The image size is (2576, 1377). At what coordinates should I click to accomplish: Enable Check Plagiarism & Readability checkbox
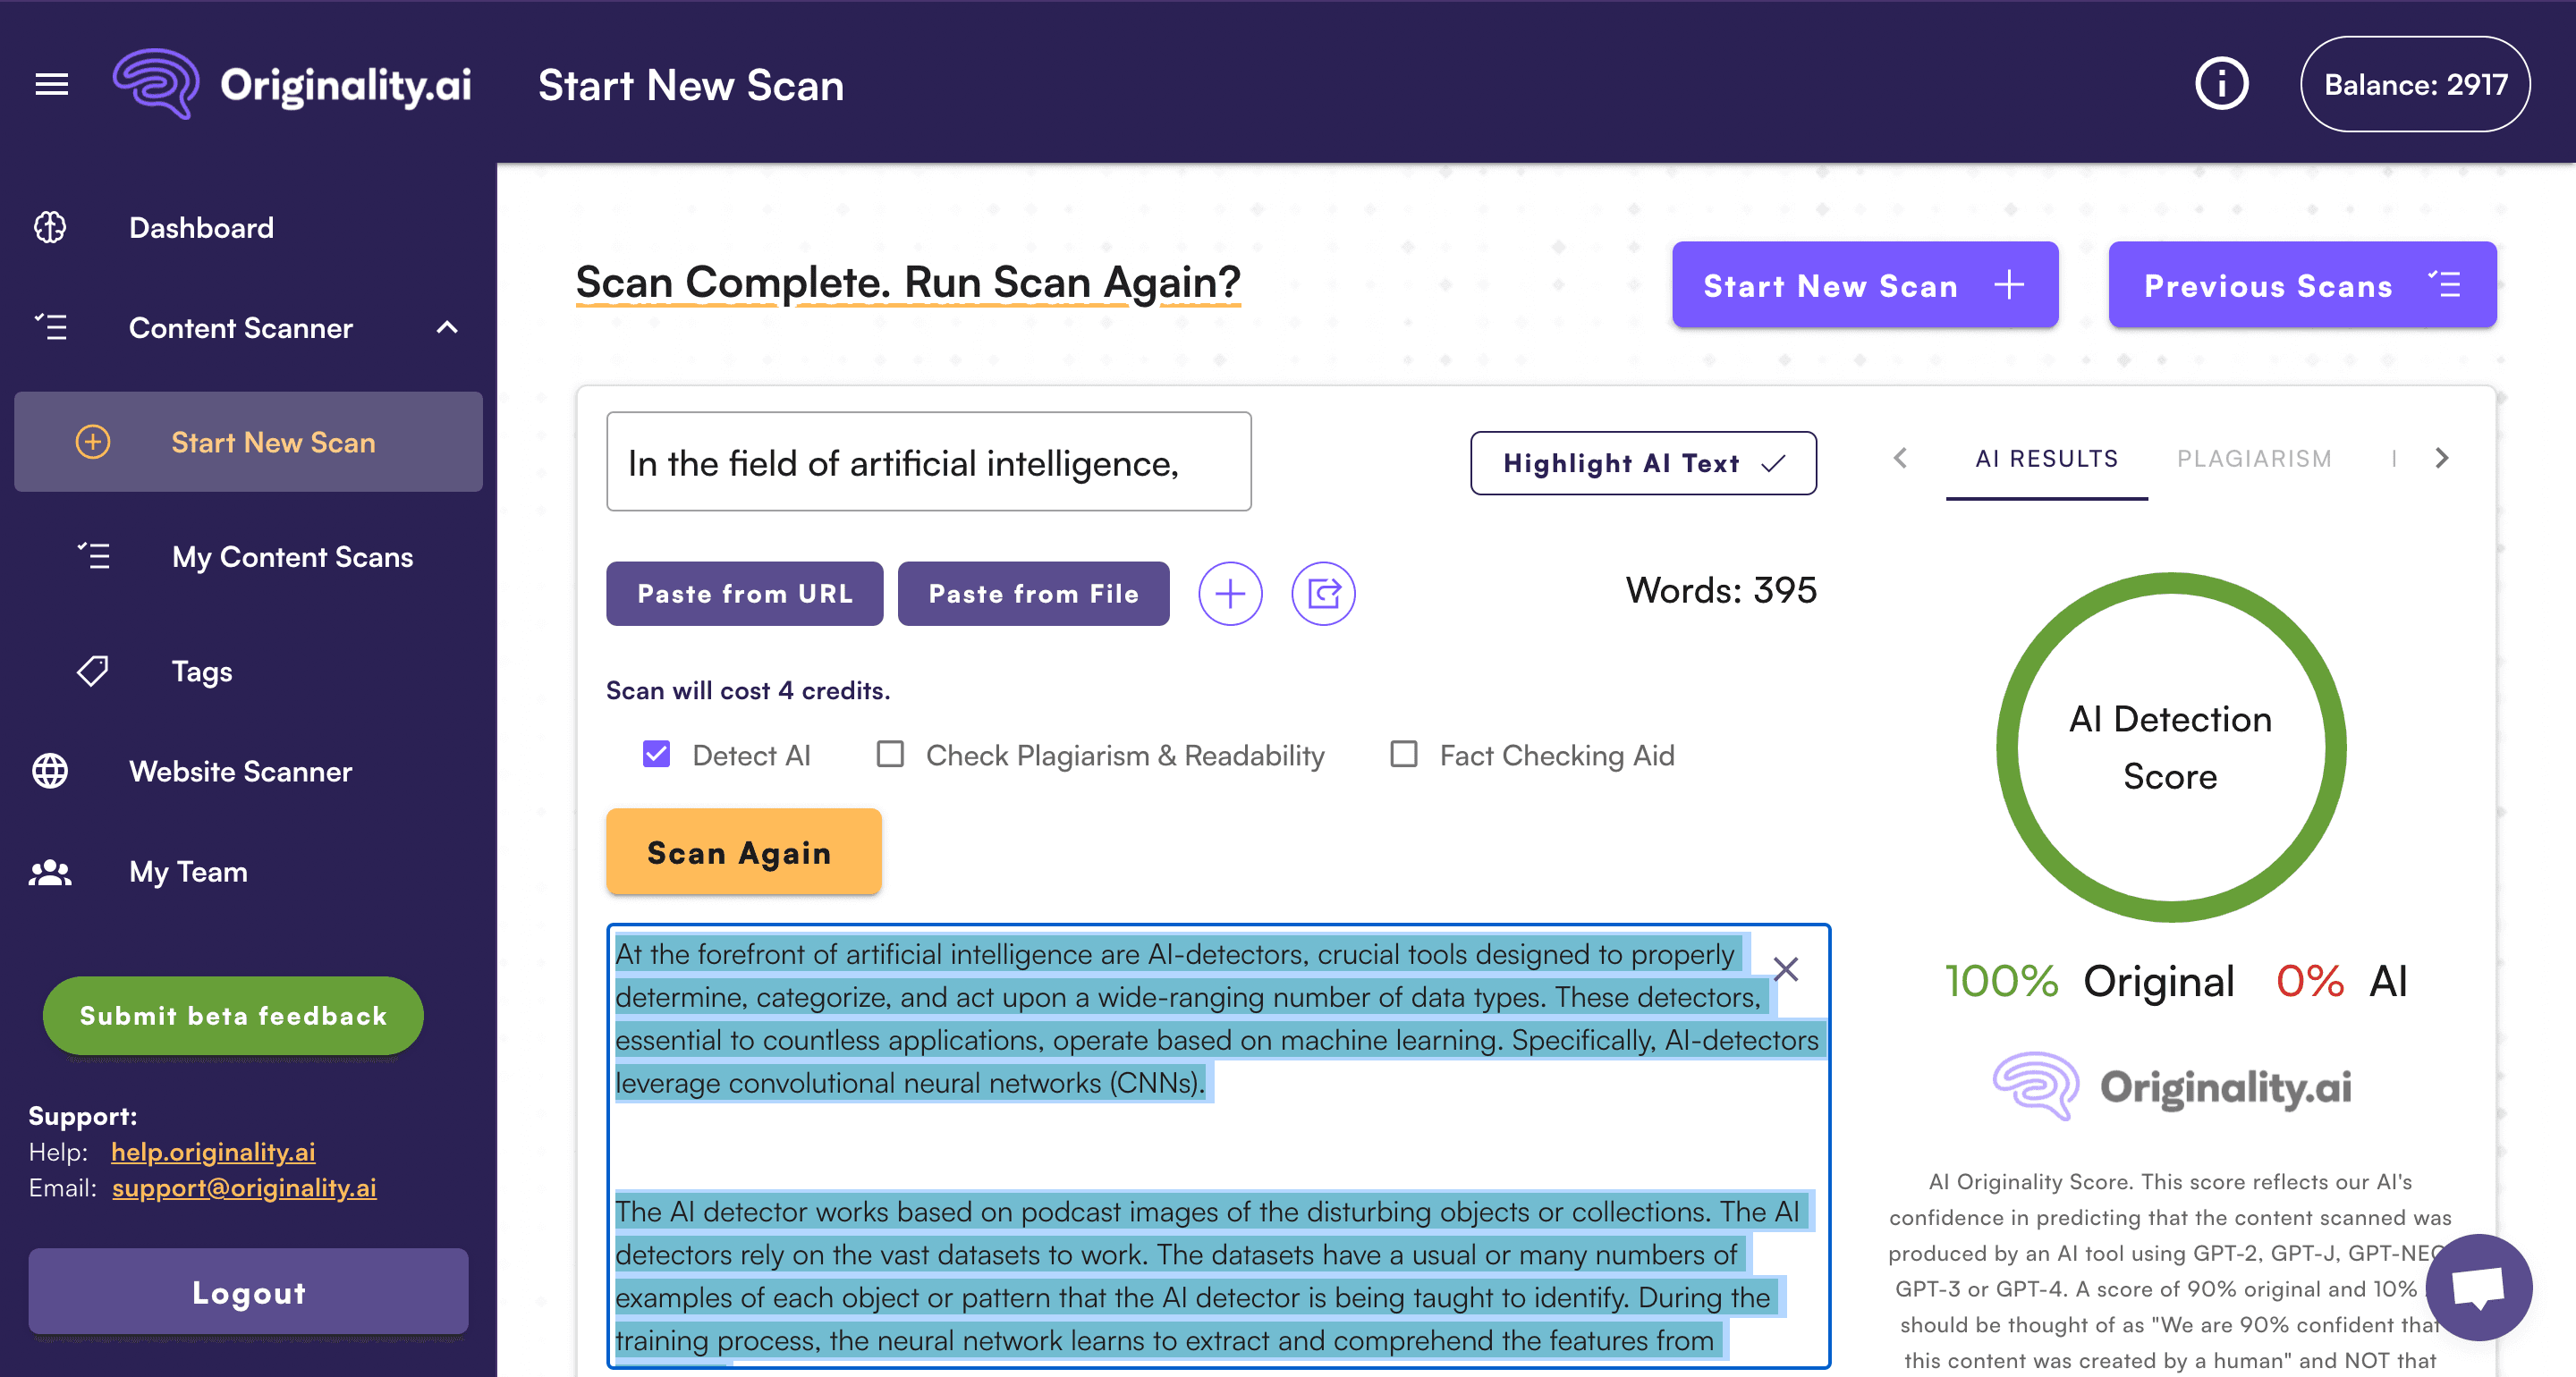pyautogui.click(x=889, y=754)
